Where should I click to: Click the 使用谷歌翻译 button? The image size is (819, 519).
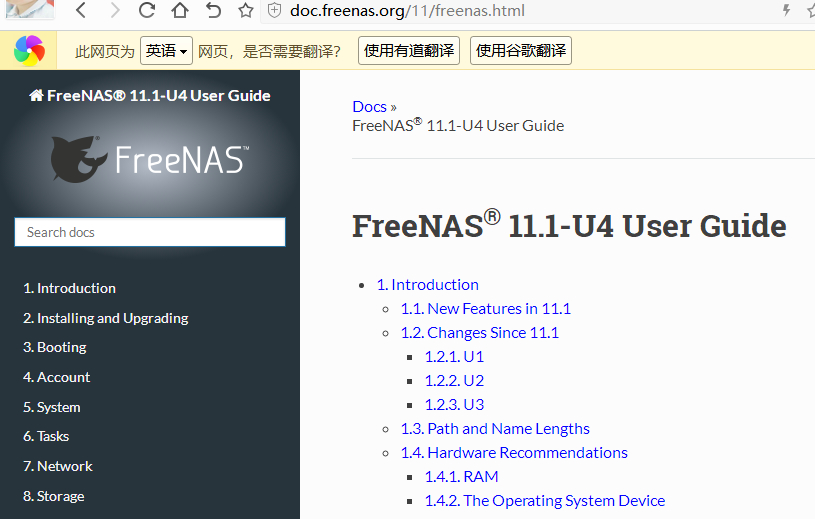521,51
